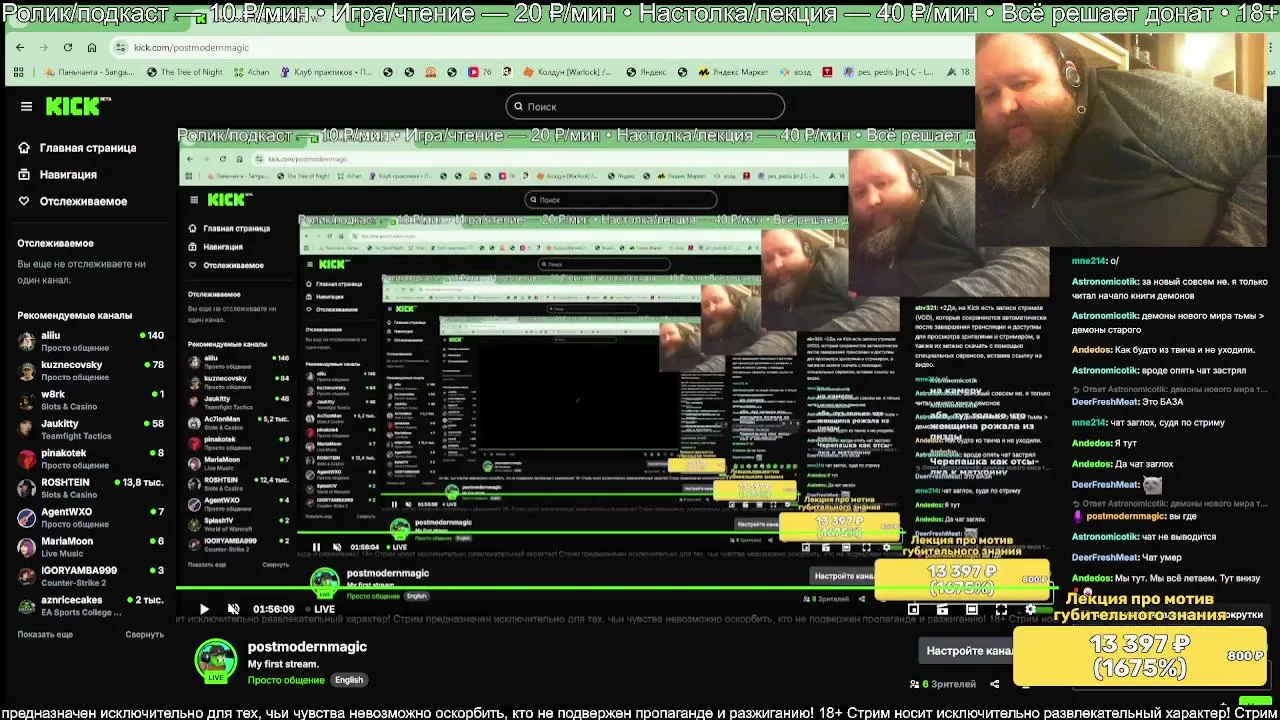Reload the Kick page

pos(67,47)
